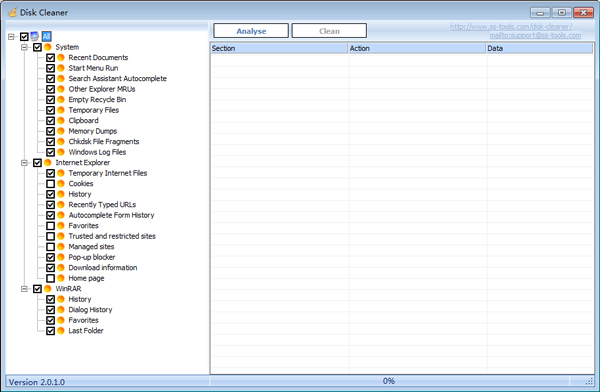The width and height of the screenshot is (600, 392).
Task: Select the Windows Log Files item
Action: click(x=97, y=152)
